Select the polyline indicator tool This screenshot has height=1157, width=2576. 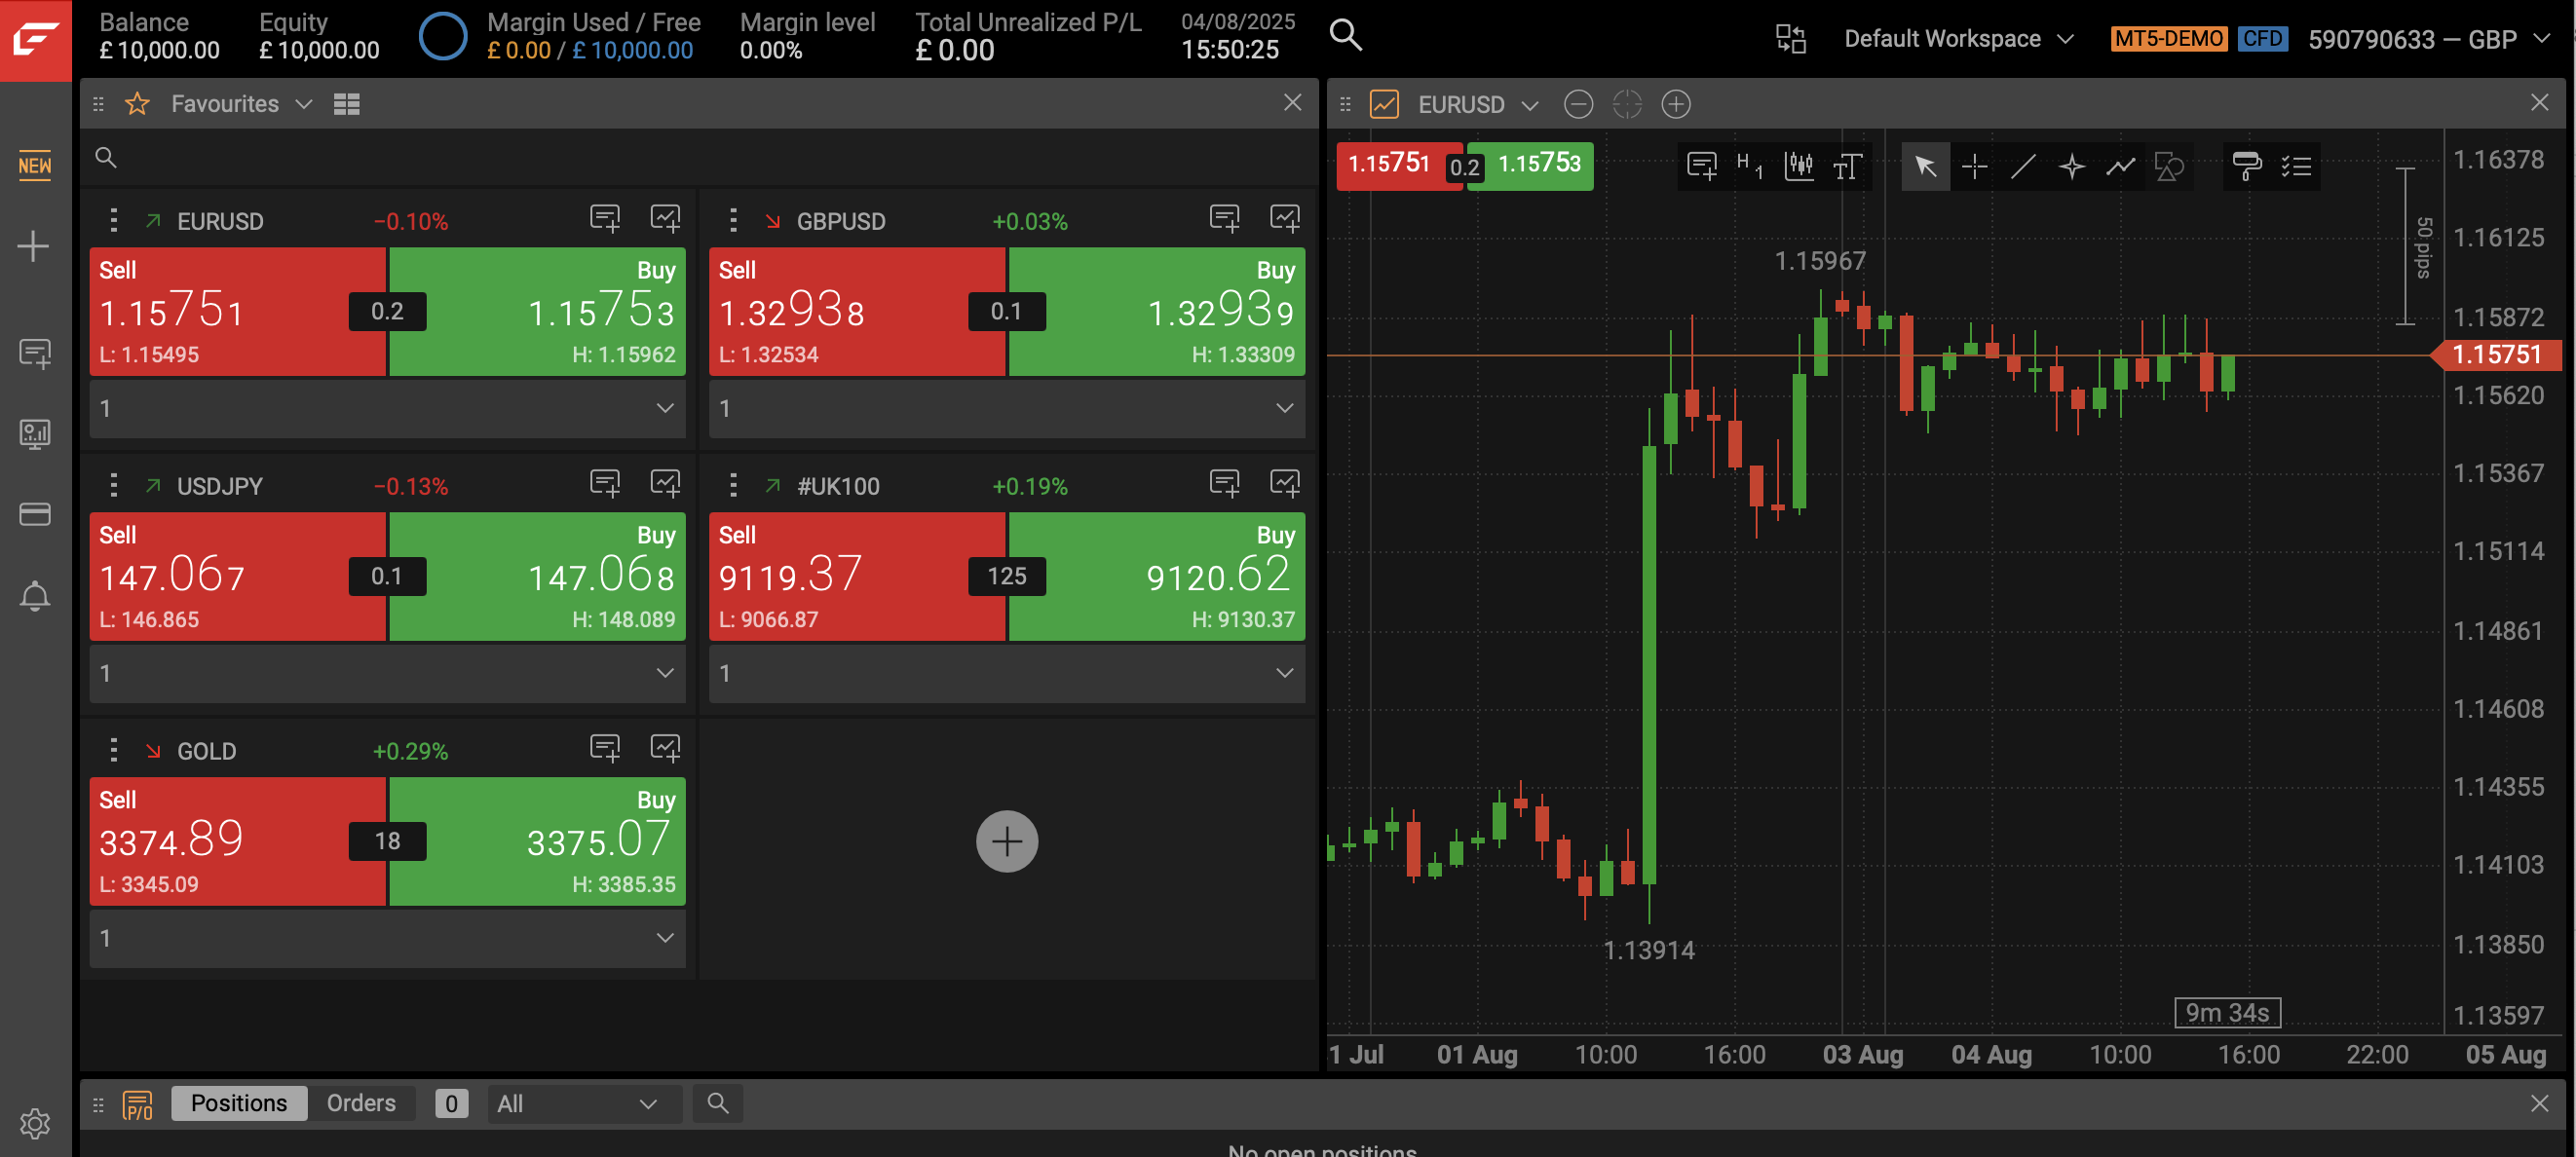coord(2121,166)
